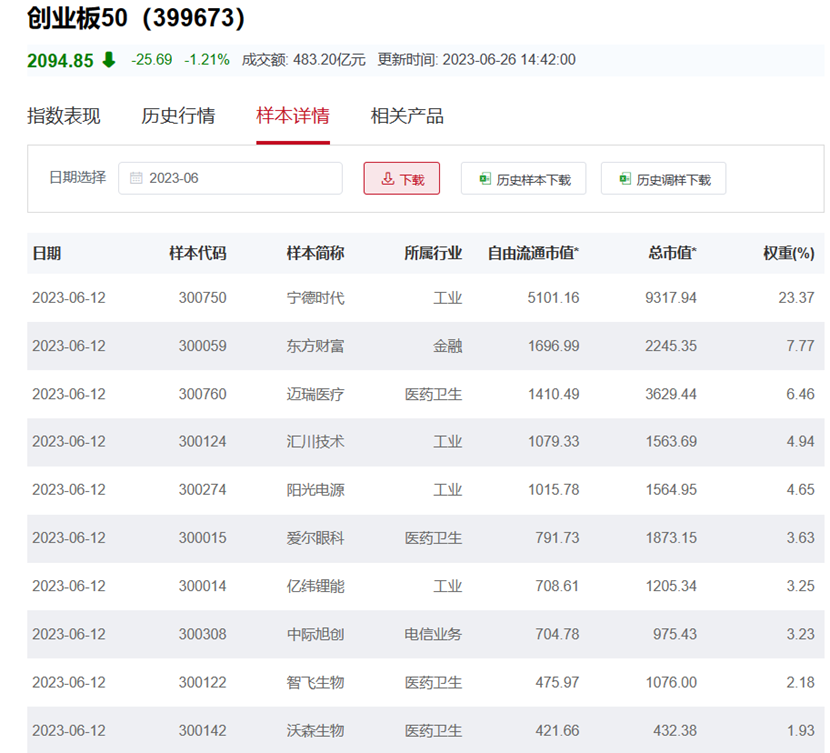Click index value 2094.85

(x=60, y=61)
